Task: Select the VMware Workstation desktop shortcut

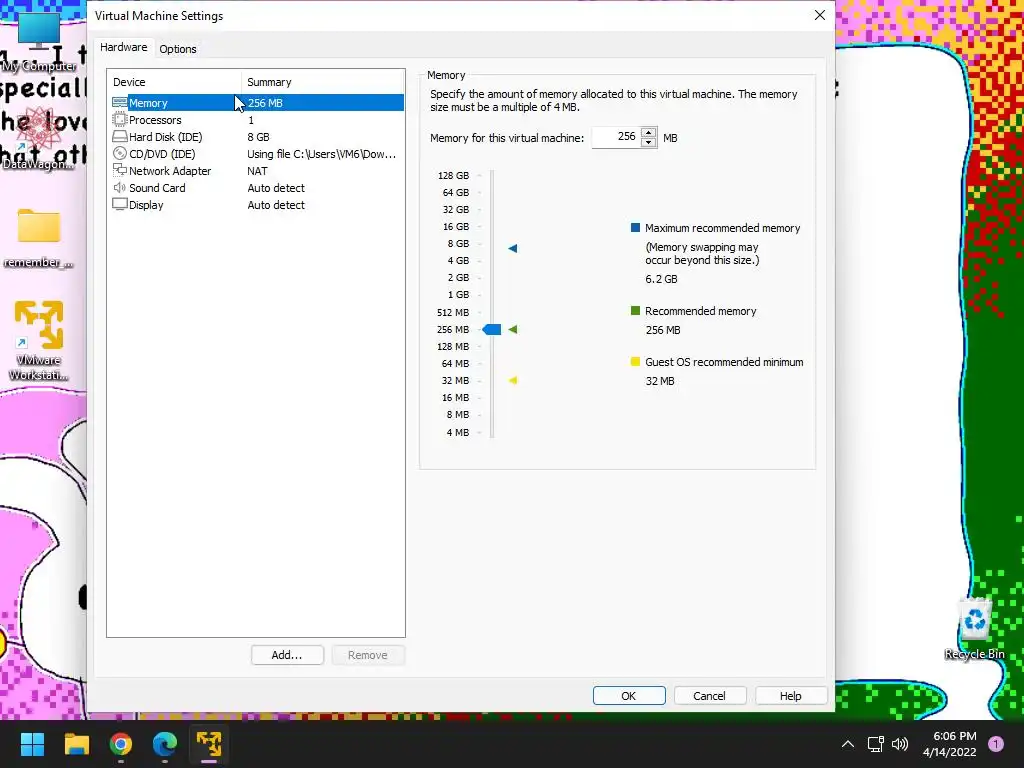Action: [x=39, y=341]
